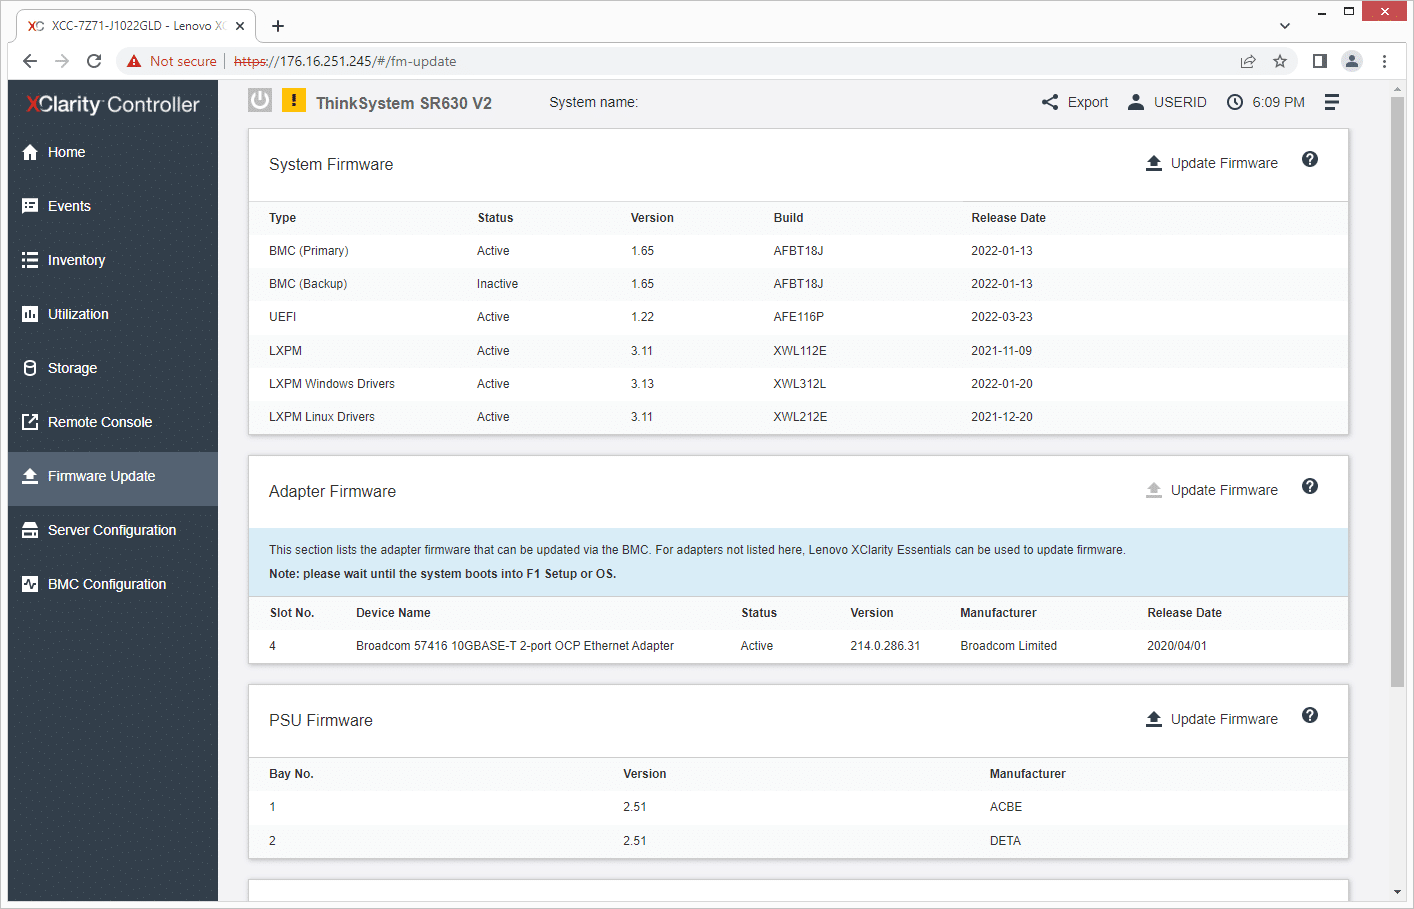
Task: Click the yellow warning alert icon
Action: 294,100
